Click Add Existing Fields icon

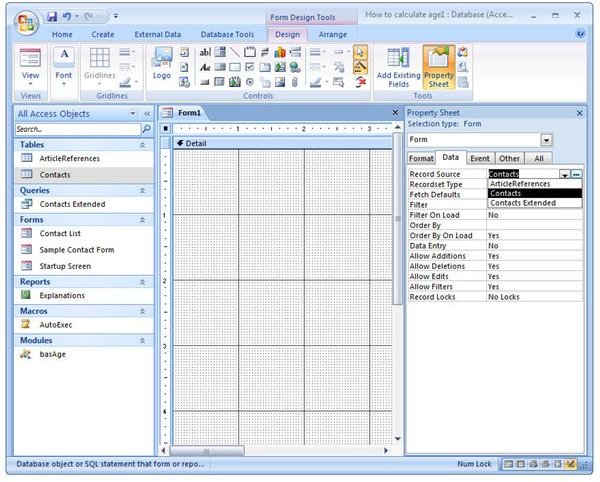tap(398, 68)
